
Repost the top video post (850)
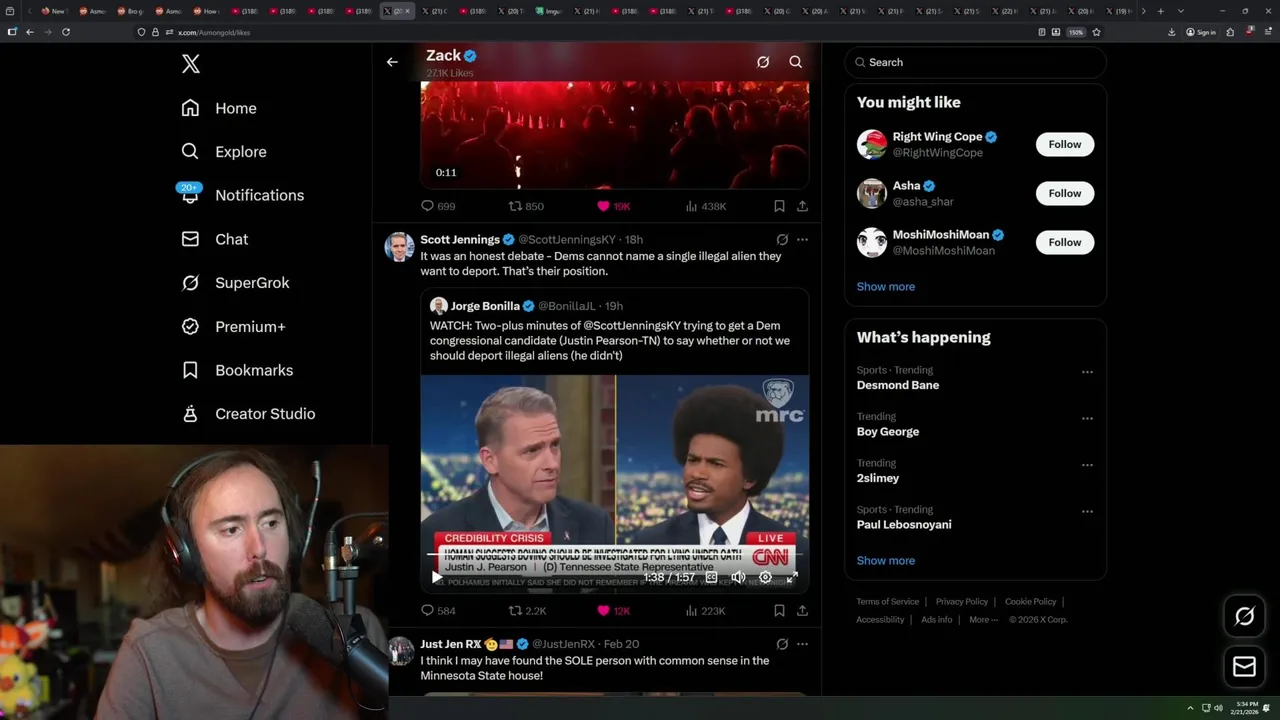coord(526,206)
